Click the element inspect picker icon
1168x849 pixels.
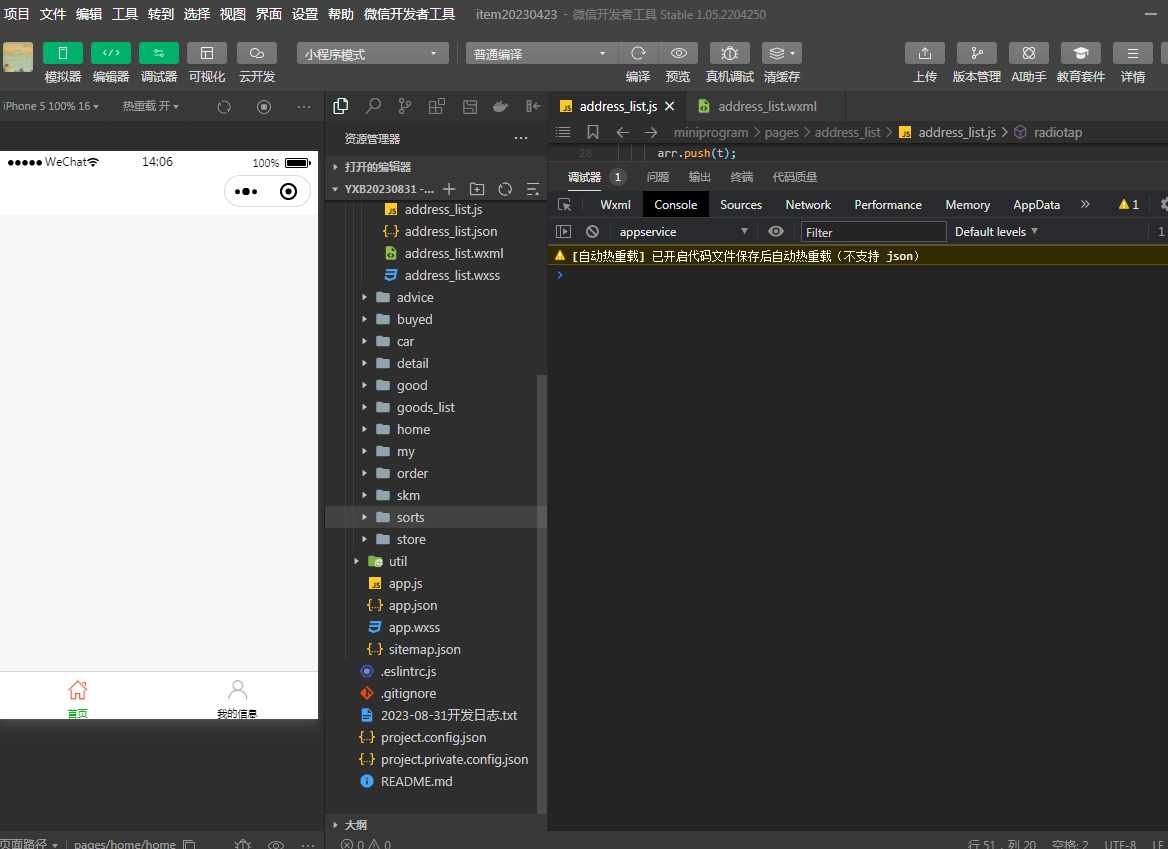tap(565, 205)
